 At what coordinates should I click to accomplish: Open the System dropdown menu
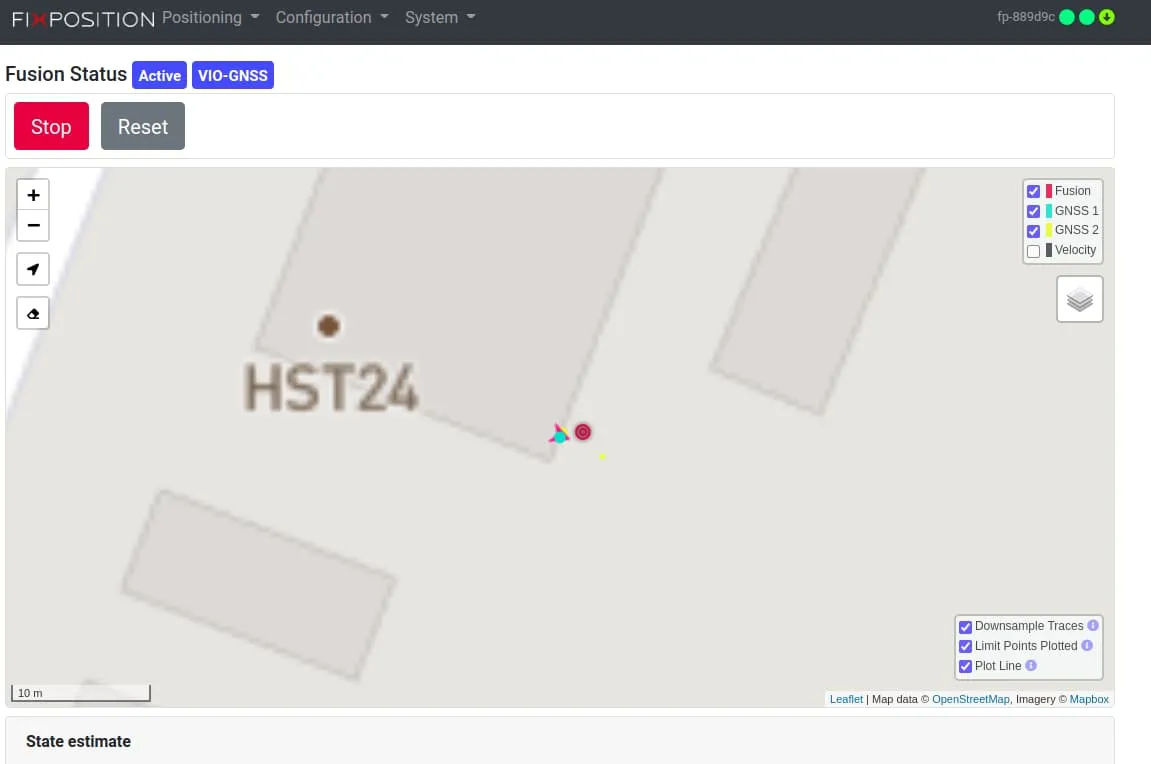pos(440,17)
